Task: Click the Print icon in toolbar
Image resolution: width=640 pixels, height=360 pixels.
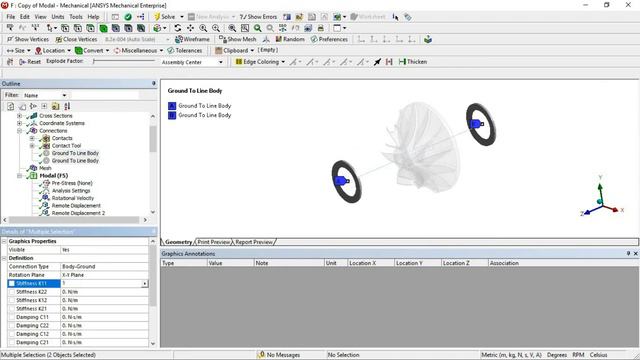Action: tap(321, 28)
